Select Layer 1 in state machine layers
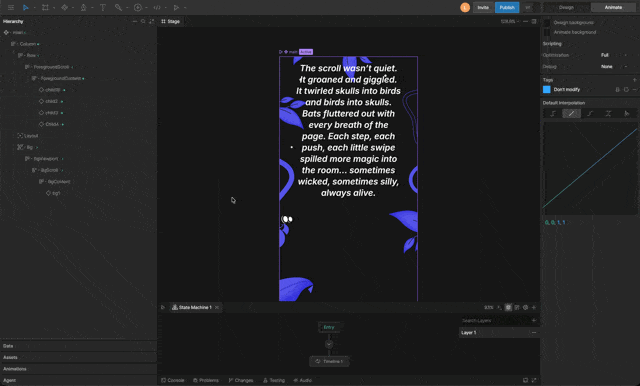 point(499,333)
